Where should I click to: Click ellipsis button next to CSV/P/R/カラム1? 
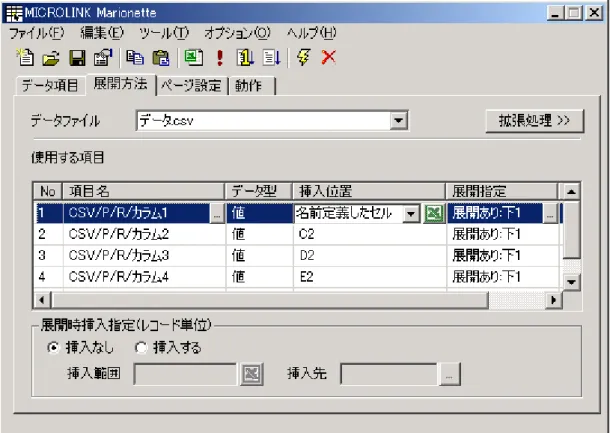pos(217,214)
